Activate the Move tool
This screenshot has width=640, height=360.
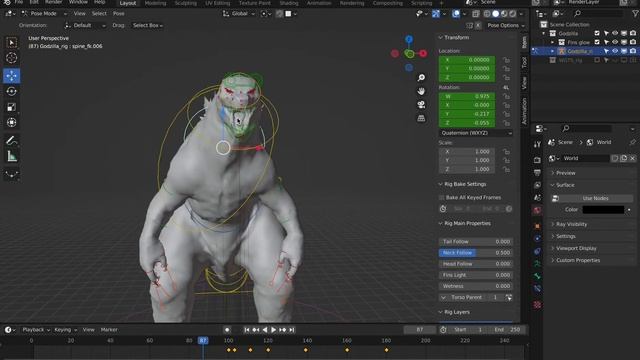click(11, 76)
